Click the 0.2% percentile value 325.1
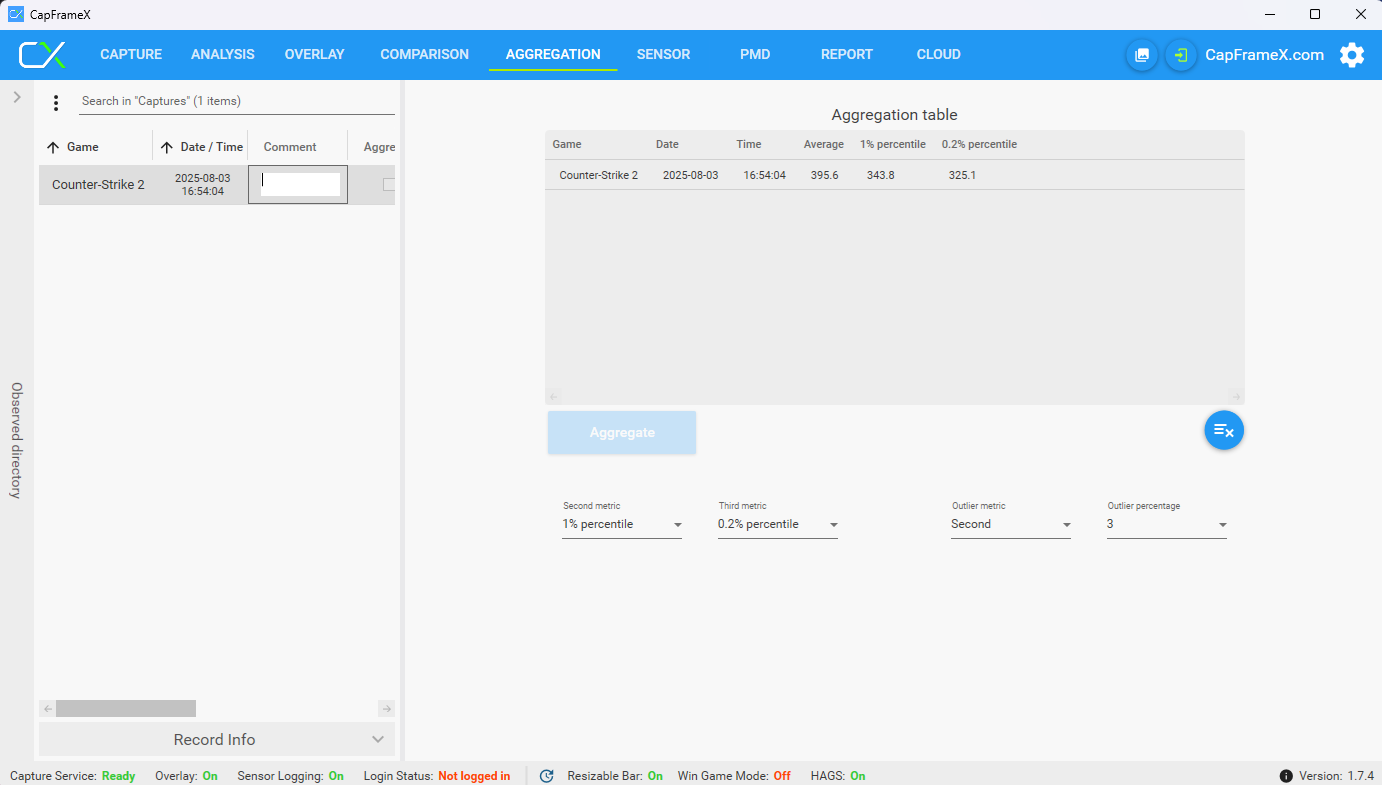This screenshot has height=785, width=1382. 962,175
